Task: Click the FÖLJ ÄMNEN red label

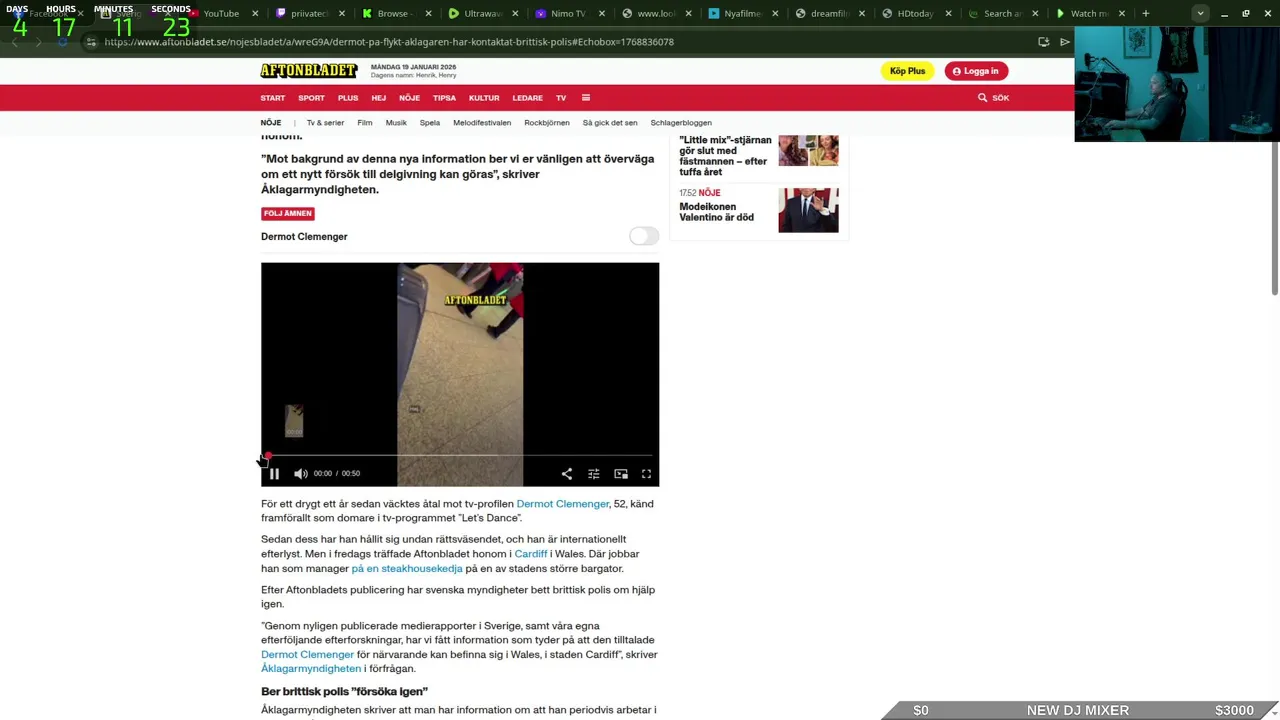Action: click(x=288, y=213)
